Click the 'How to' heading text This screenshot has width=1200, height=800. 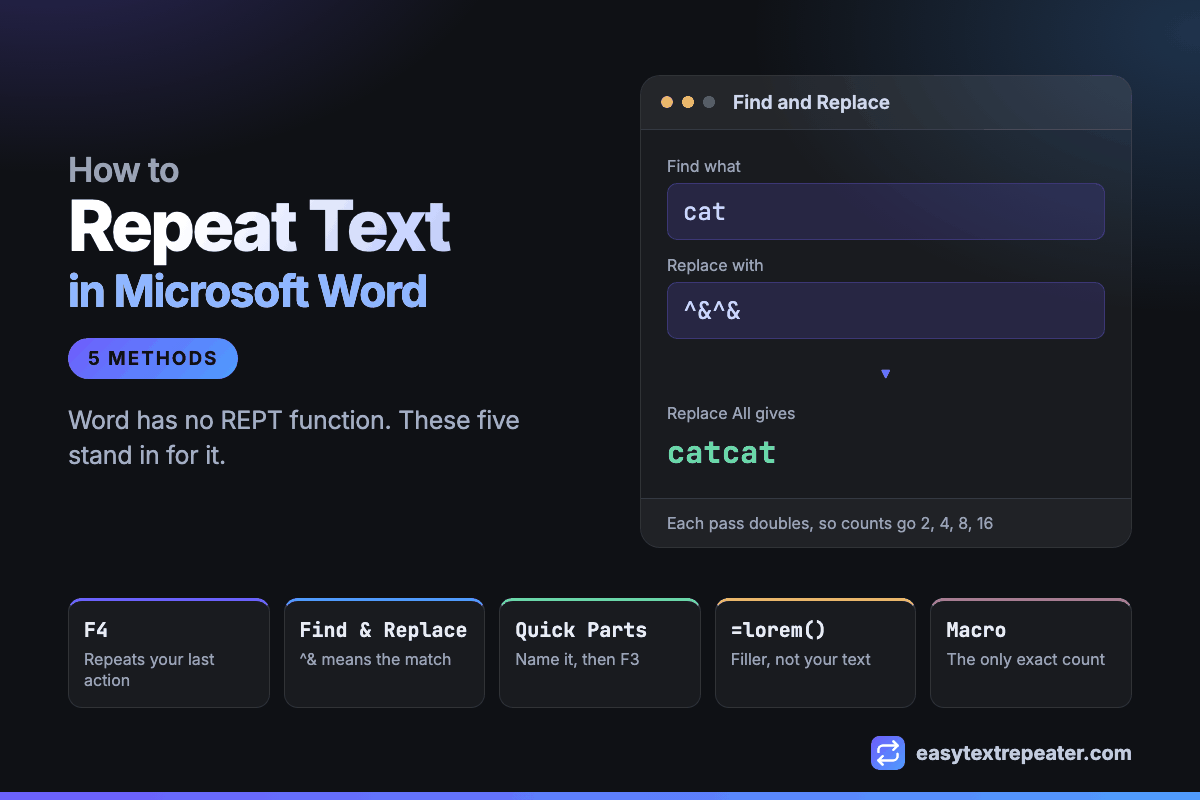pos(124,170)
